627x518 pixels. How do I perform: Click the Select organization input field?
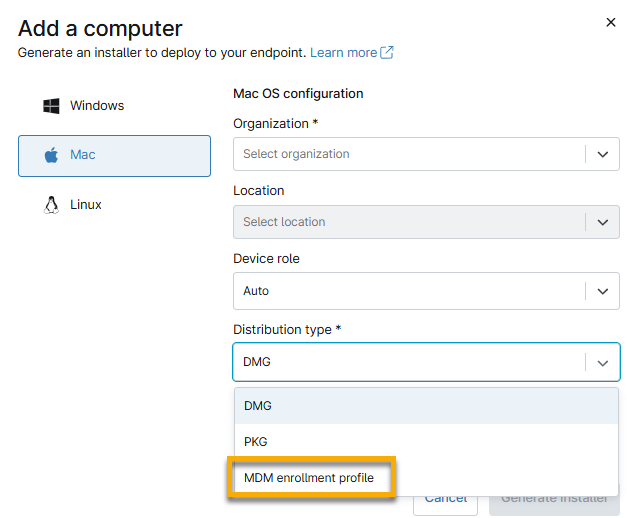408,154
